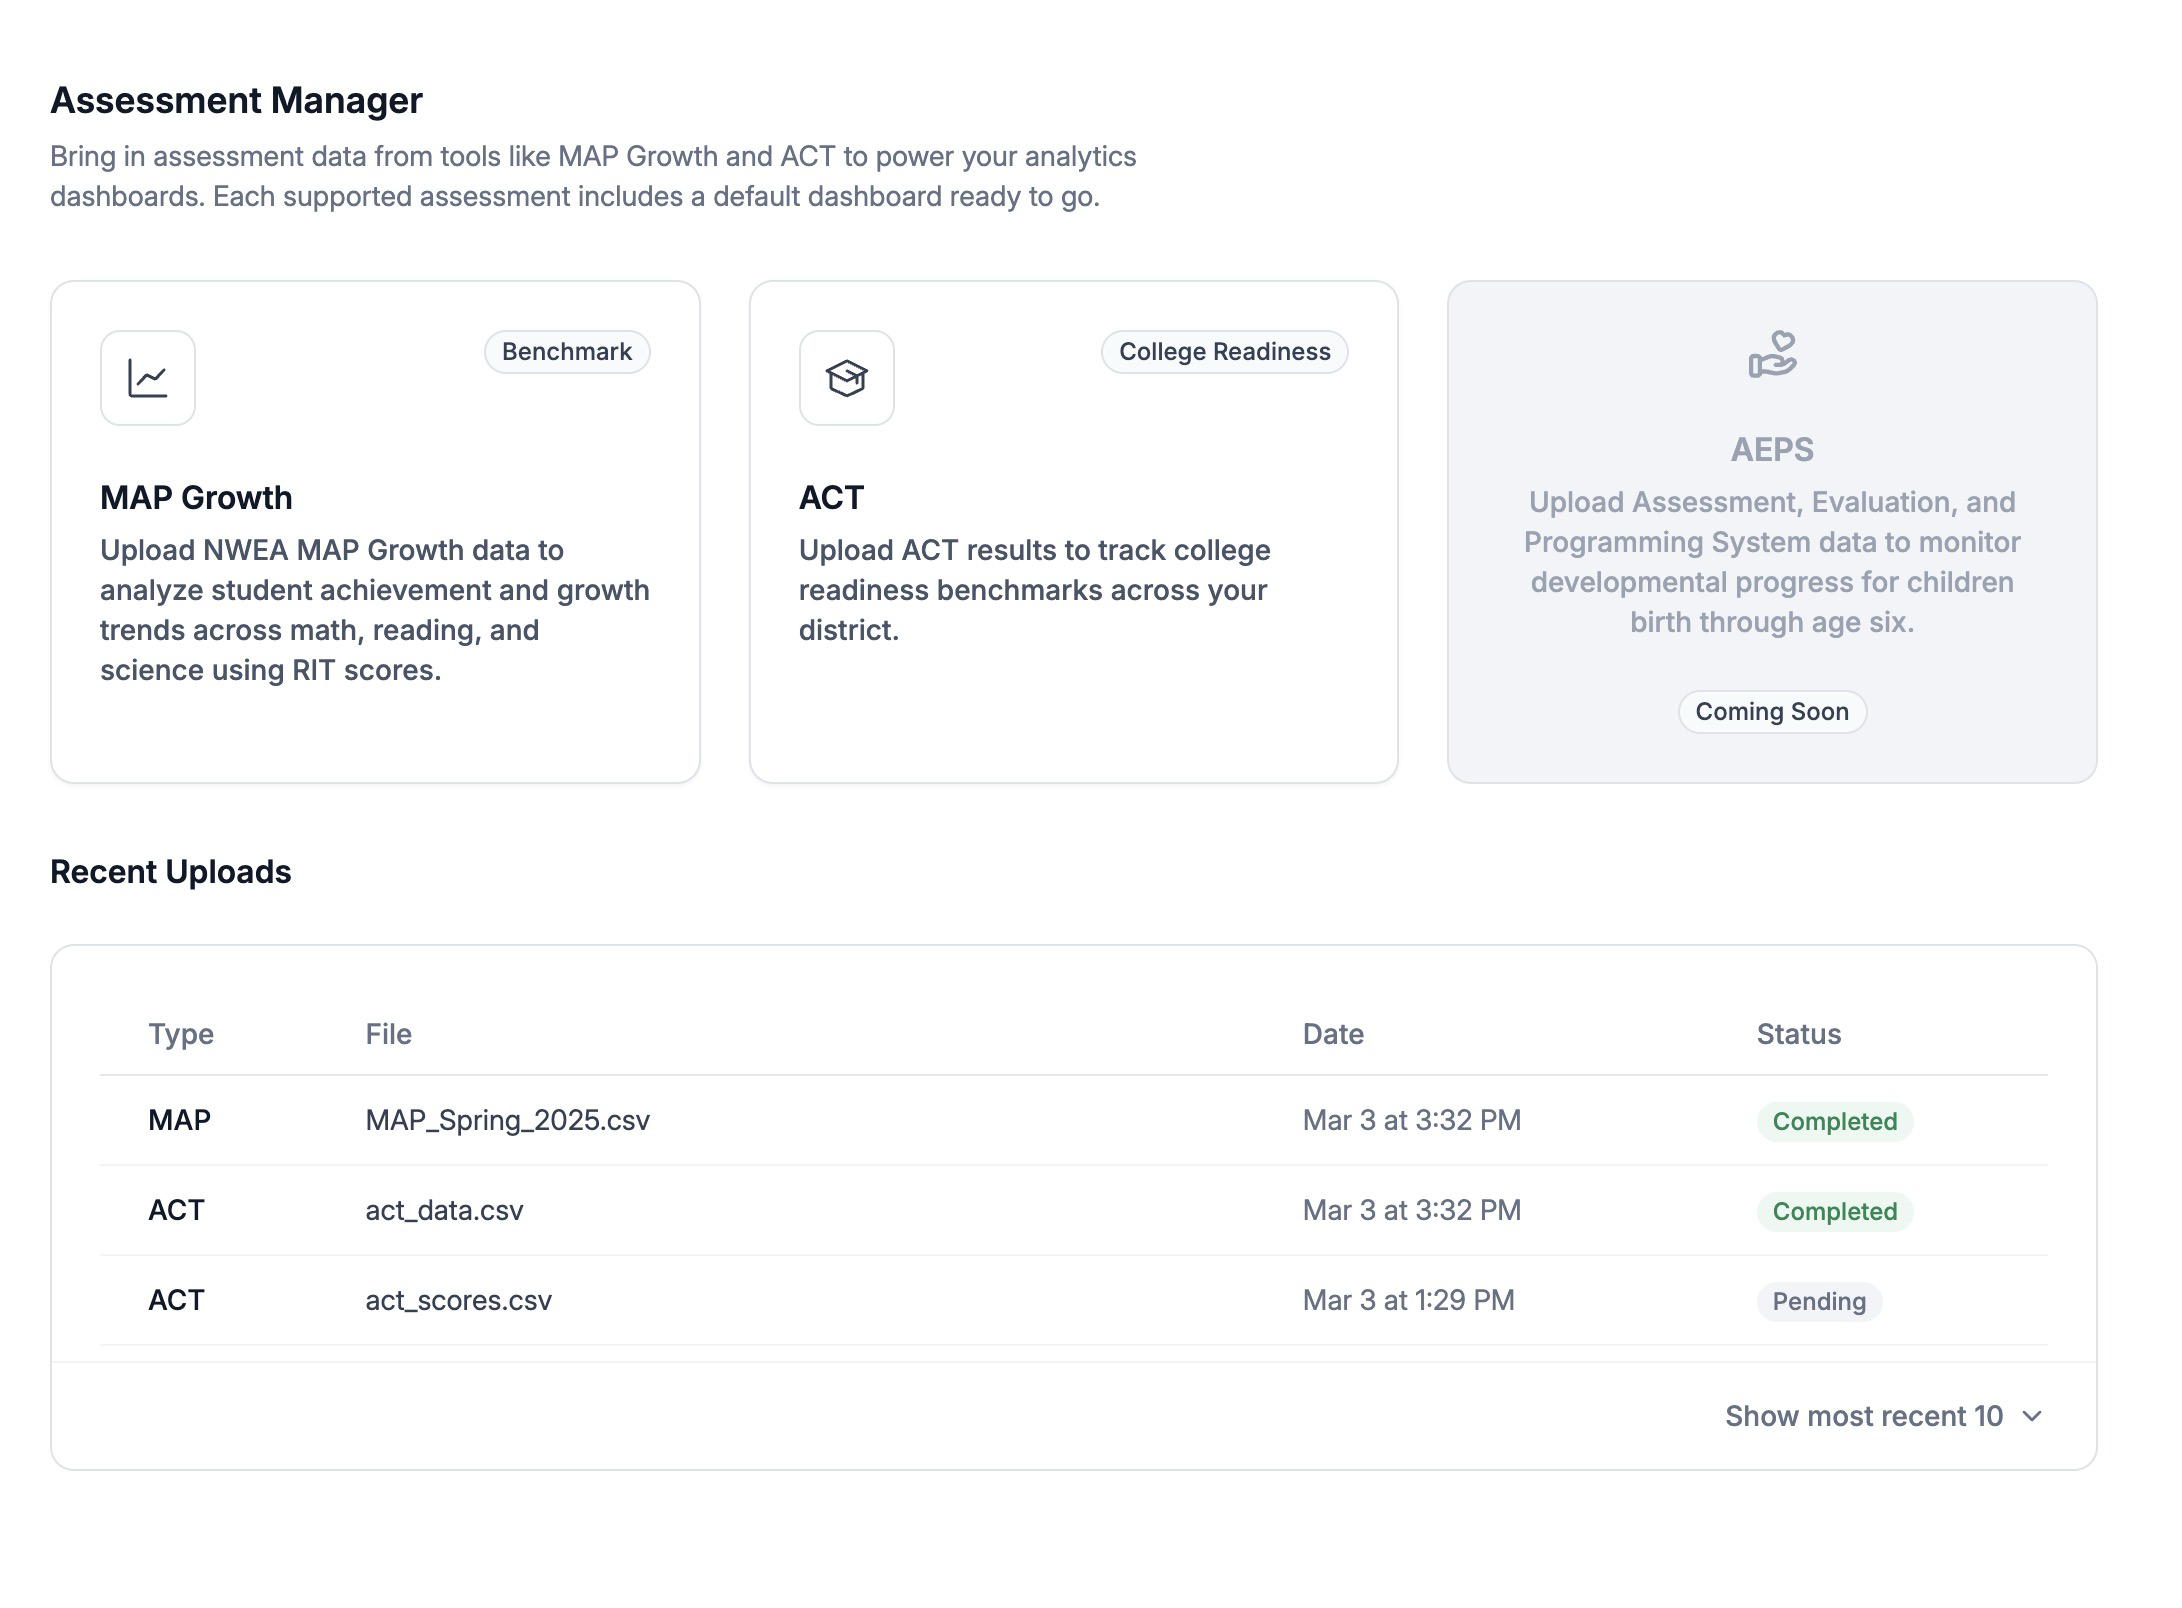Click the Pending status for act_scores.csv

coord(1818,1301)
